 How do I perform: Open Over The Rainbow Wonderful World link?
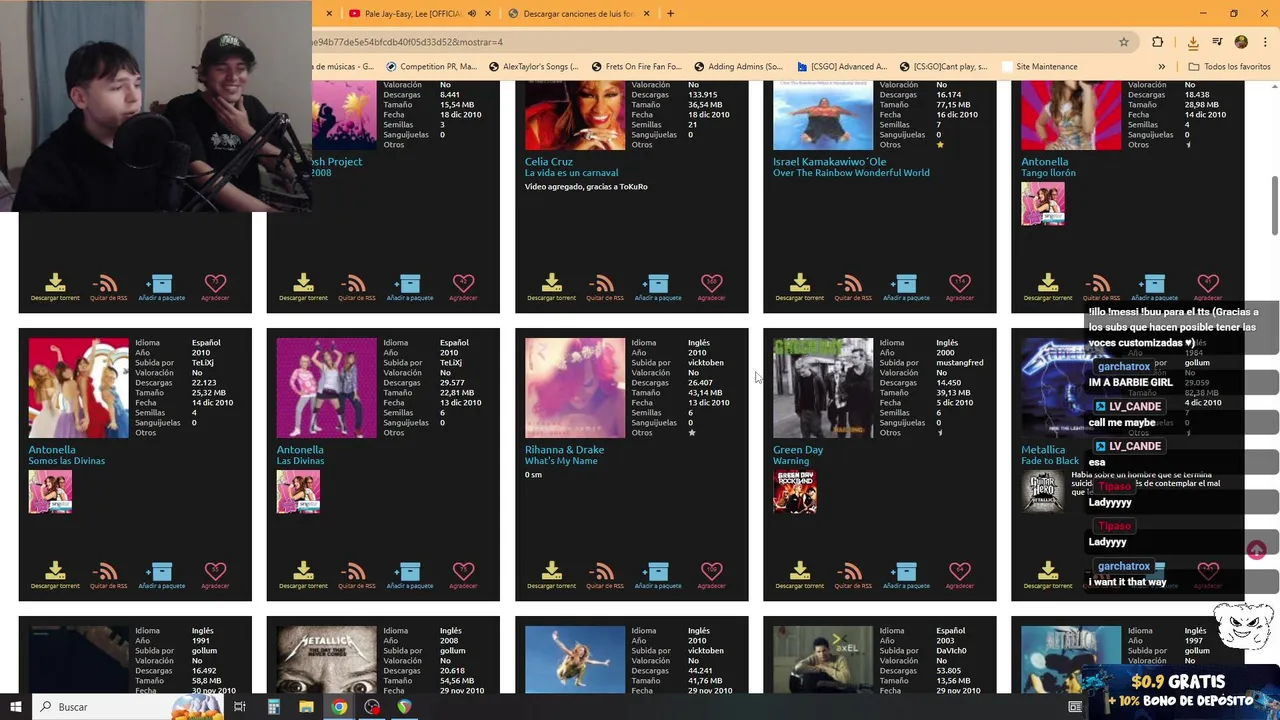[851, 173]
